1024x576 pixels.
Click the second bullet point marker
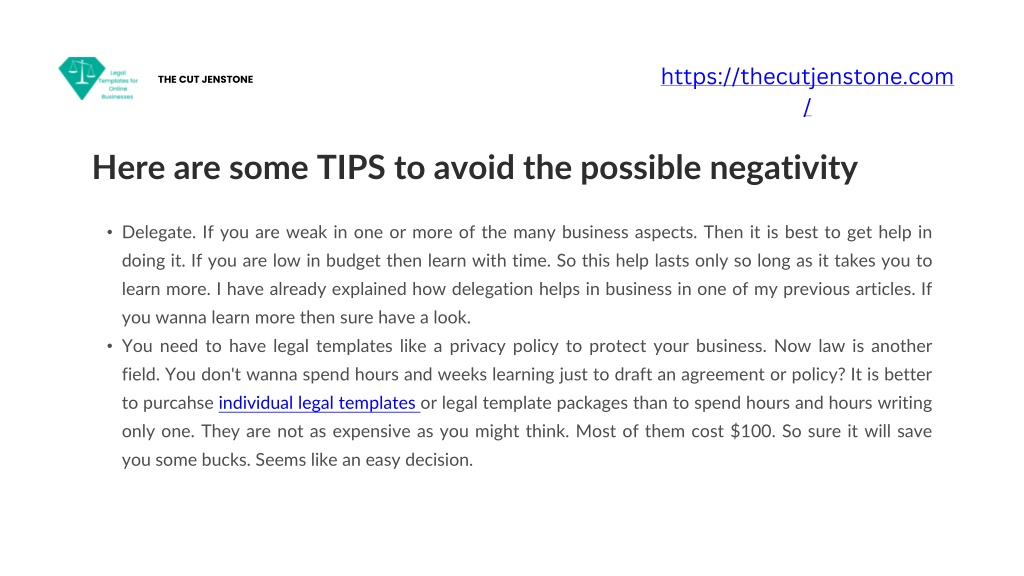[x=110, y=346]
